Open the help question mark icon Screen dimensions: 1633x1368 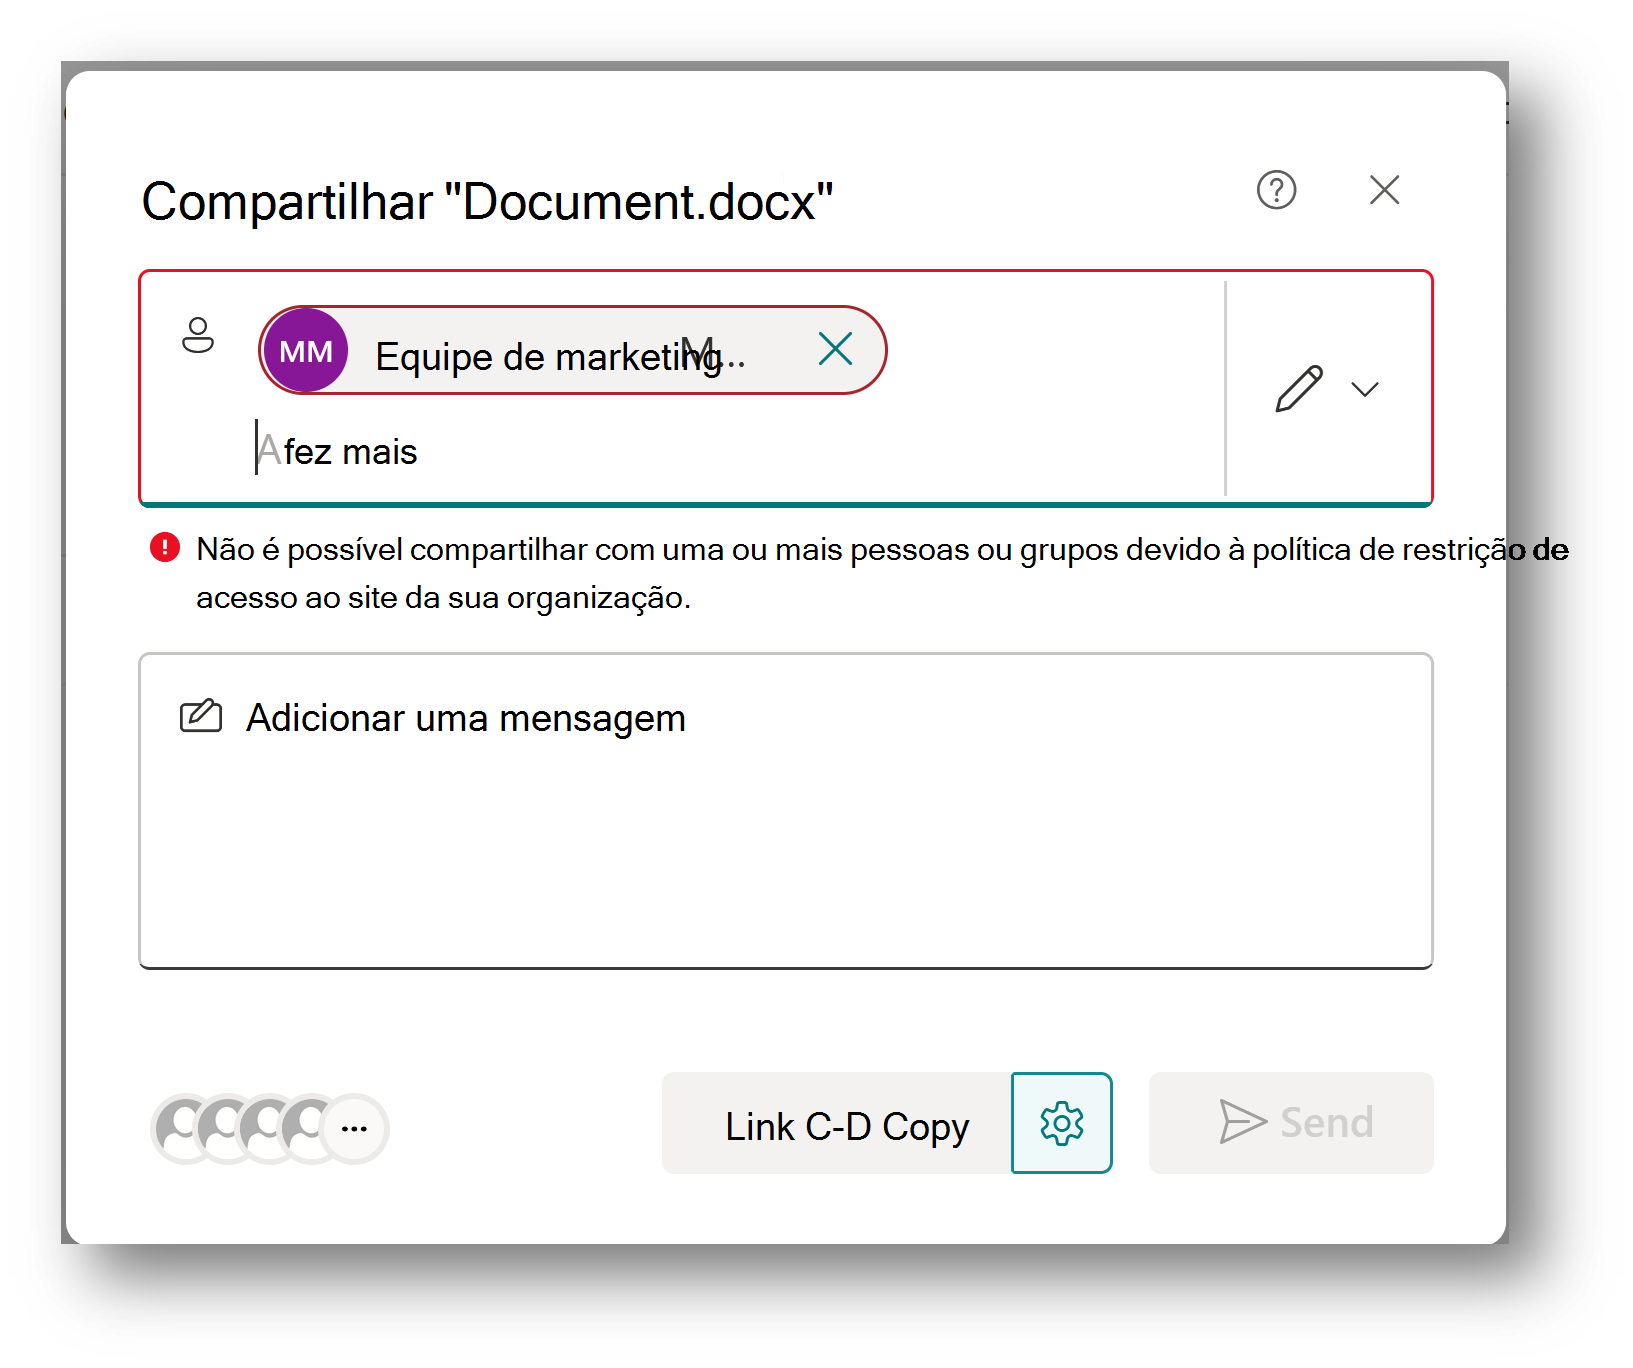[x=1276, y=189]
